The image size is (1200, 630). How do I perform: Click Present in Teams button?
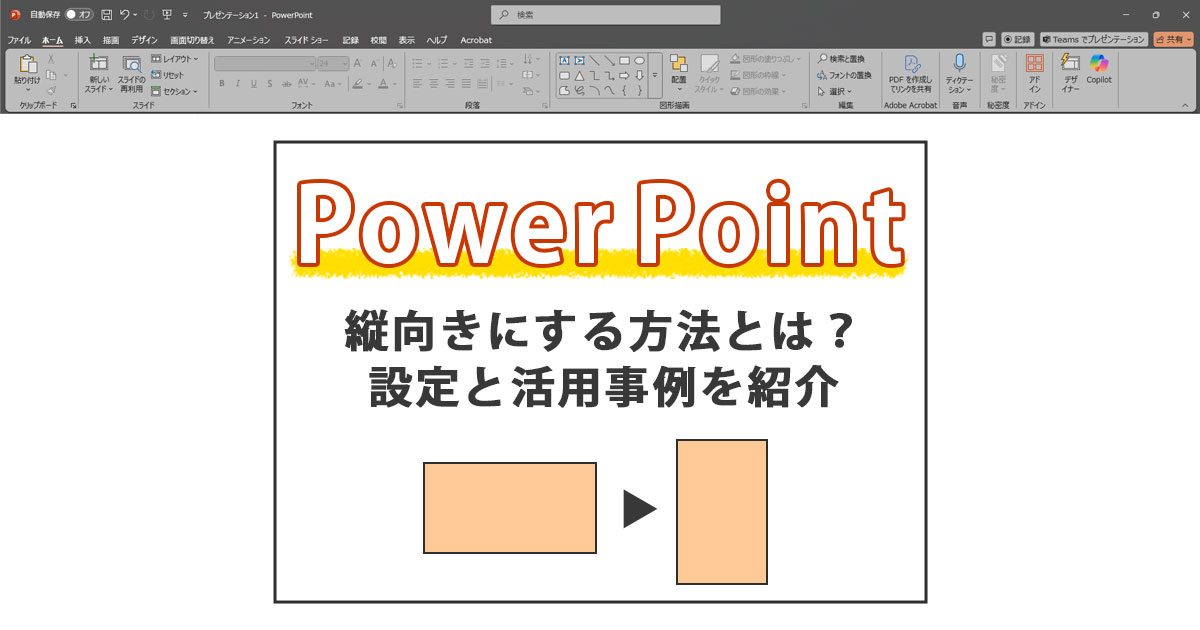tap(1093, 39)
